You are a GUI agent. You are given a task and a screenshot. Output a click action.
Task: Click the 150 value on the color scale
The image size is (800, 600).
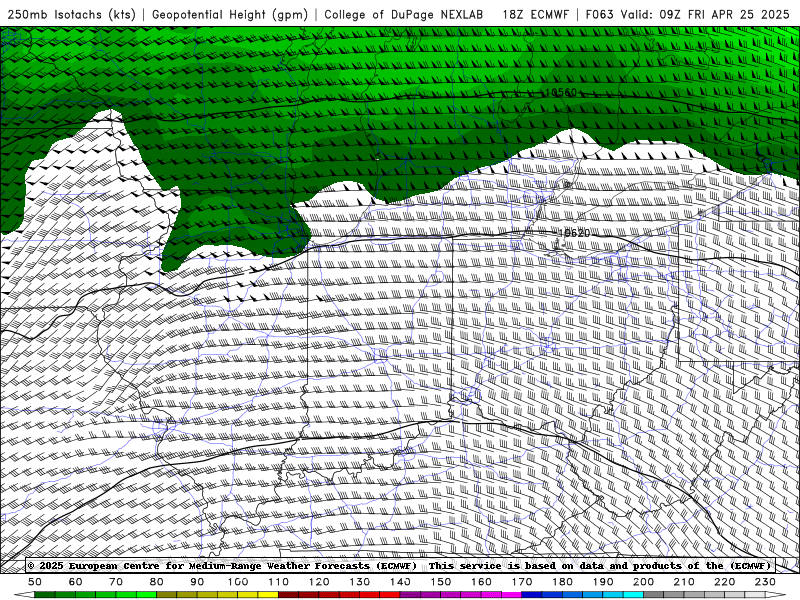pos(440,582)
